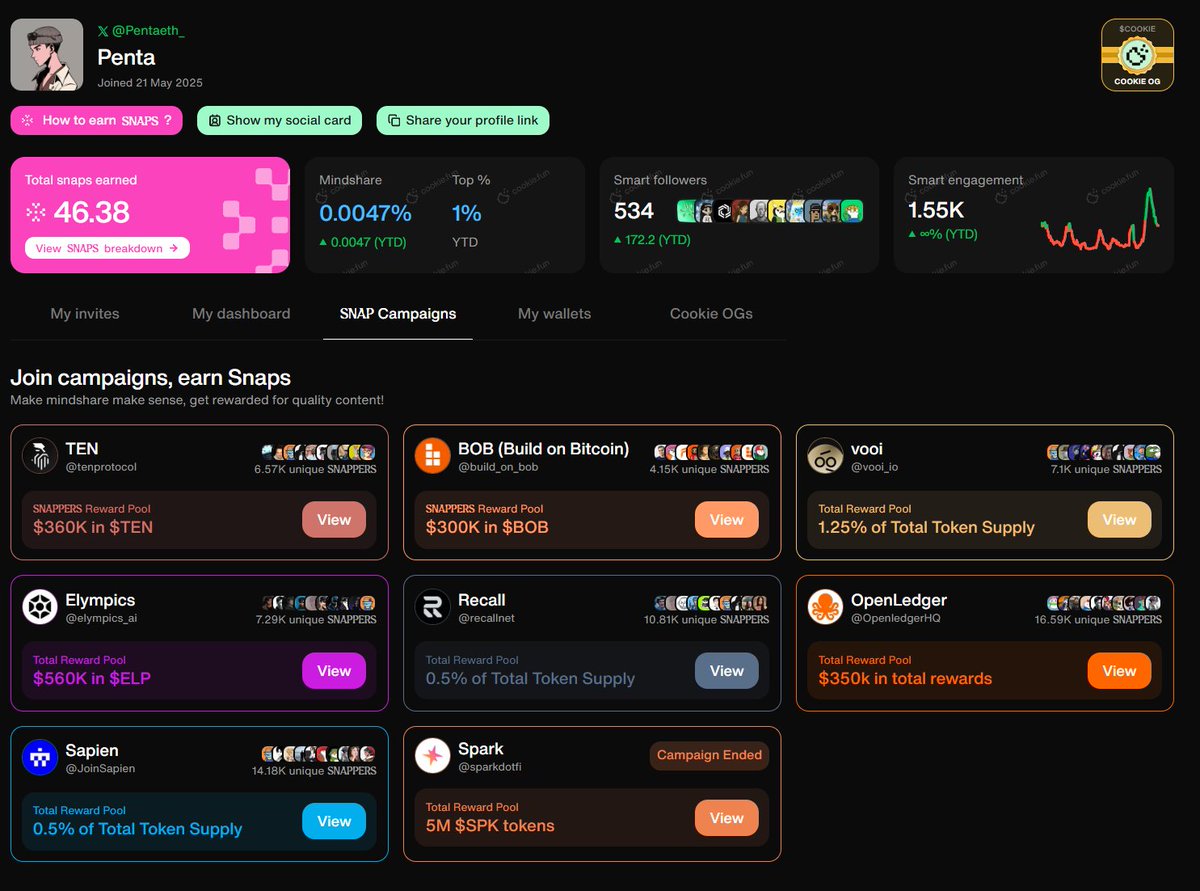Click the Top % 1% value
1200x891 pixels.
coord(466,213)
